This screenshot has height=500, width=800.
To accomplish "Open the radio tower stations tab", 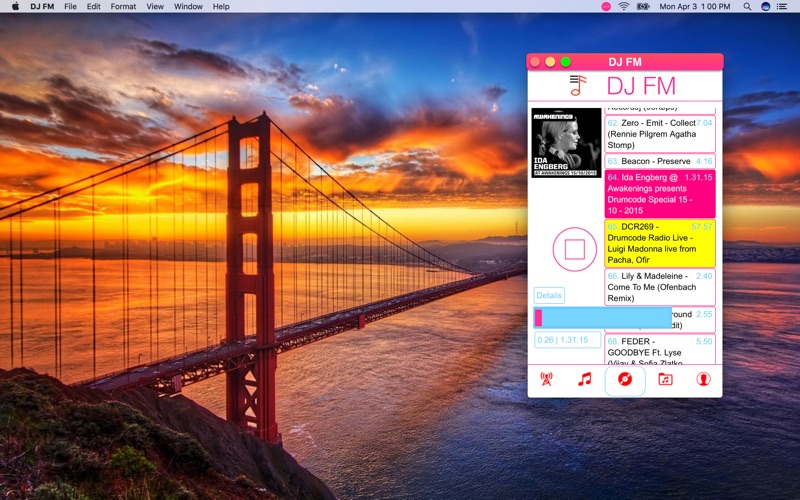I will pyautogui.click(x=546, y=379).
